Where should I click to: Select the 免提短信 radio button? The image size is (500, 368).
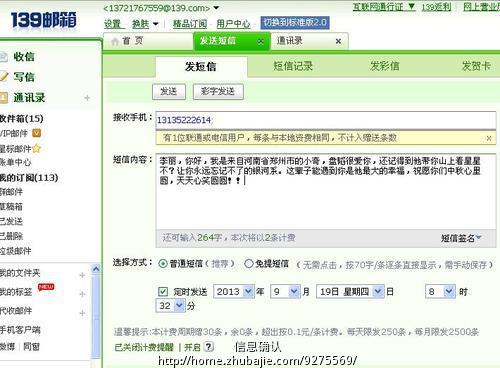[249, 264]
